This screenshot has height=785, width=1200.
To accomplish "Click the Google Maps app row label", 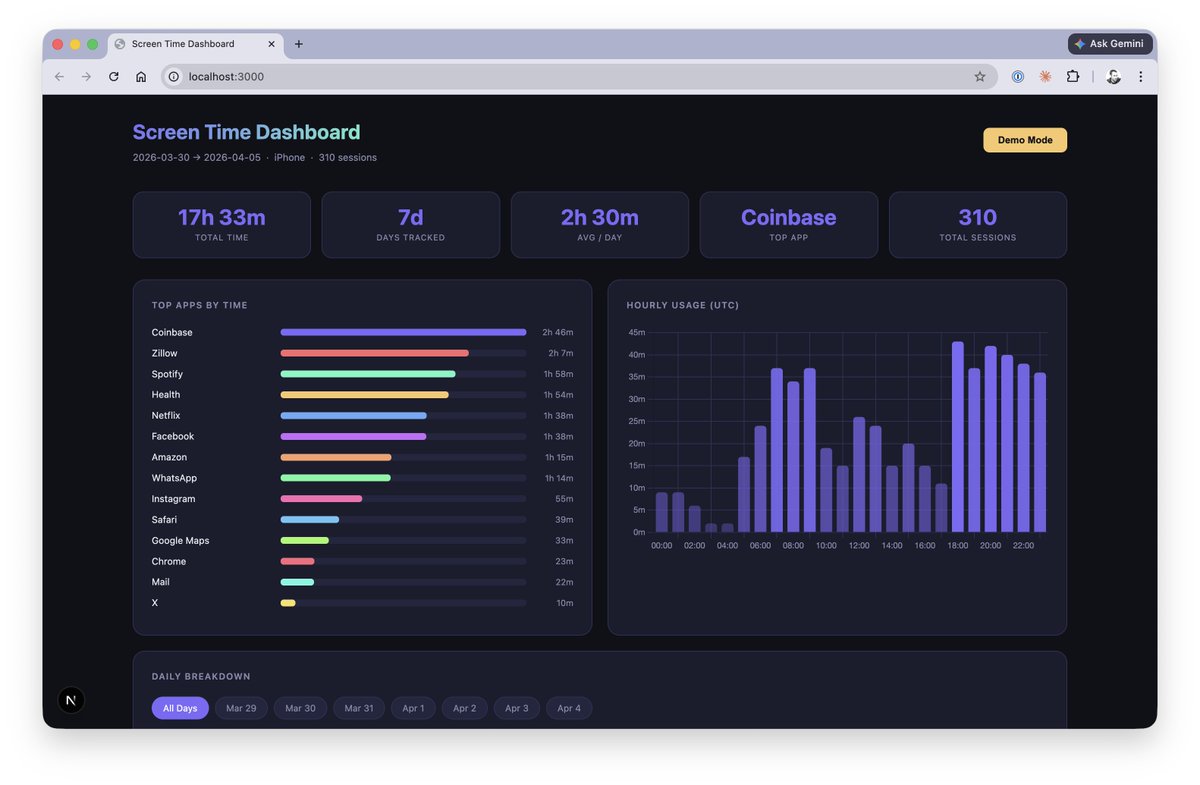I will (x=180, y=541).
